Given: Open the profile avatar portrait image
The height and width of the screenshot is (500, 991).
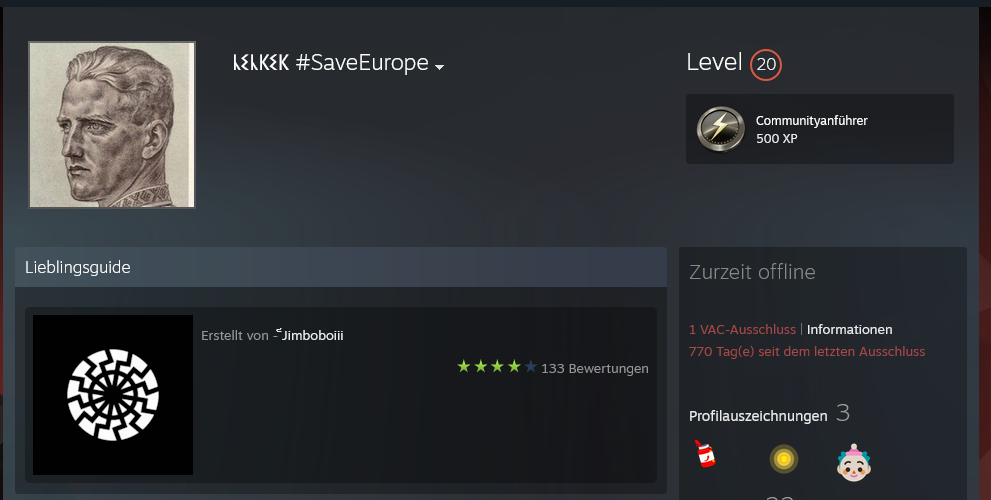Looking at the screenshot, I should pos(112,125).
